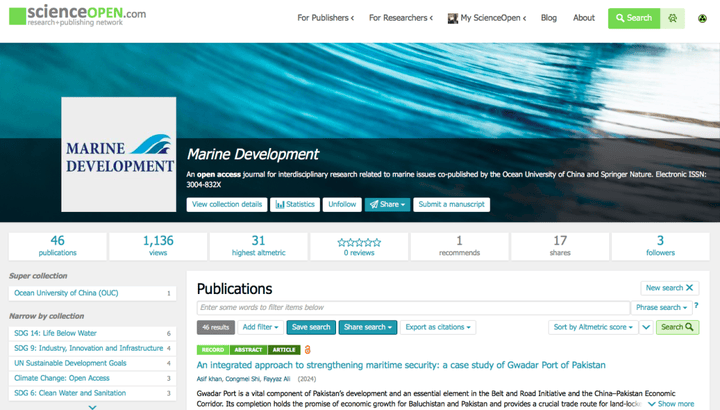Click the ScienceOpen.com logo

(78, 16)
